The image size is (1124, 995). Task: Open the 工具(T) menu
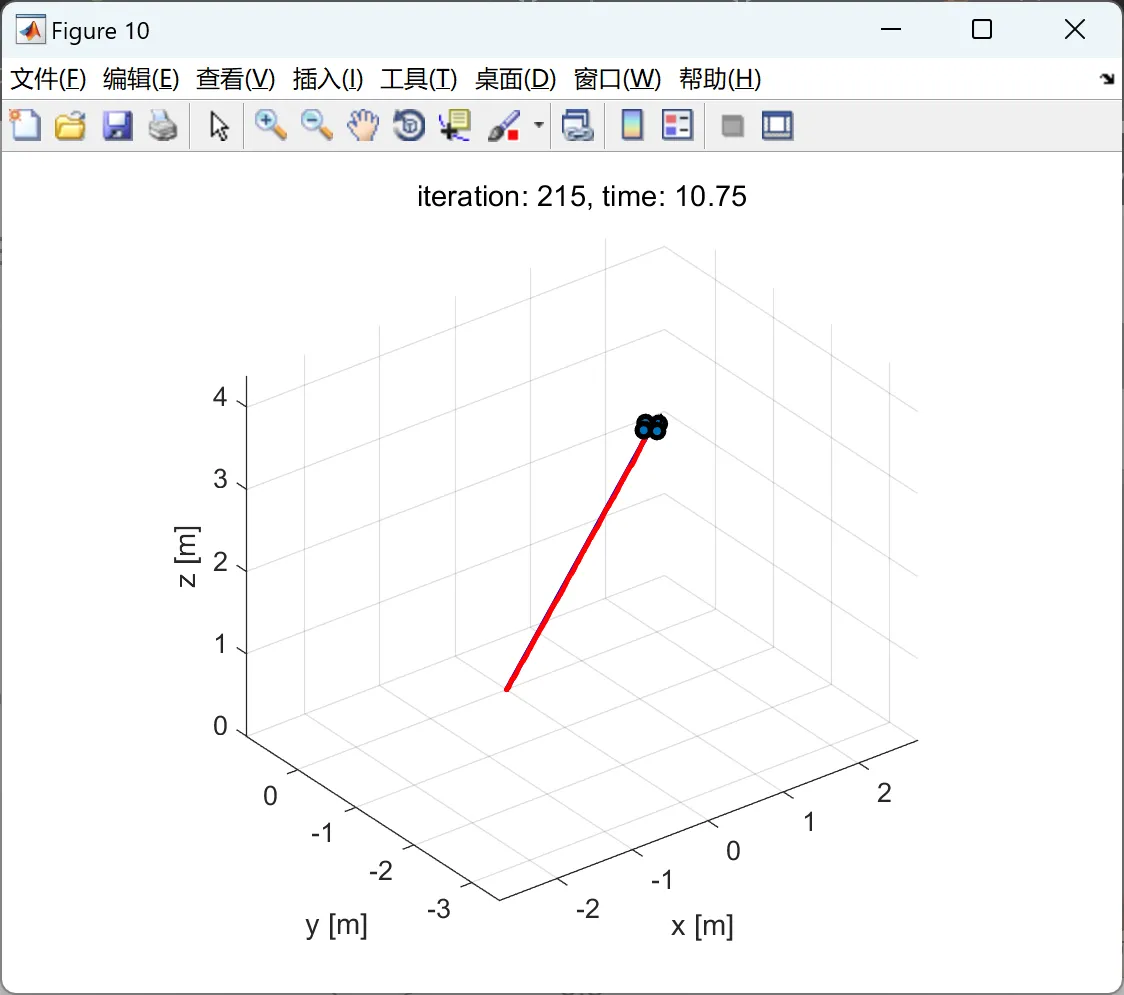[419, 79]
